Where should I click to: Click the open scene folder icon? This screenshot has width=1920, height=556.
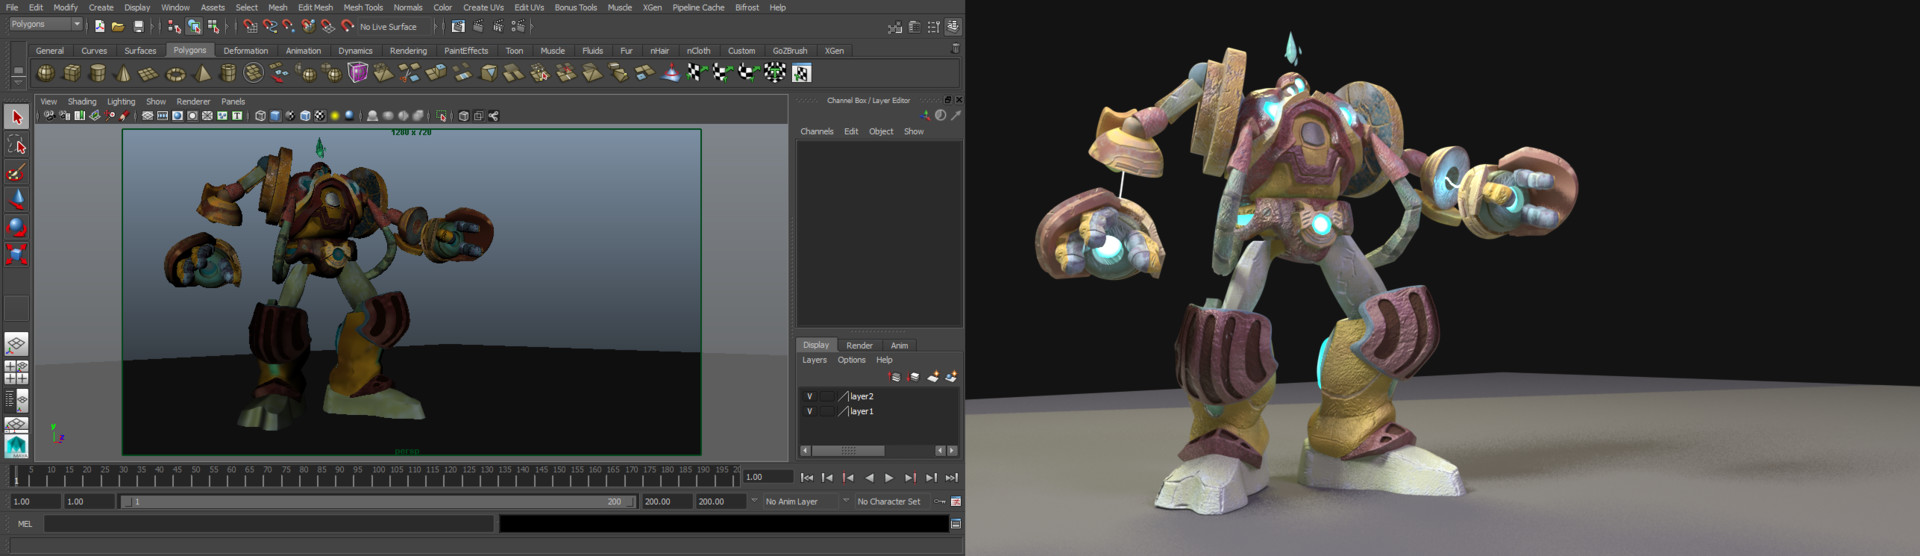click(118, 27)
